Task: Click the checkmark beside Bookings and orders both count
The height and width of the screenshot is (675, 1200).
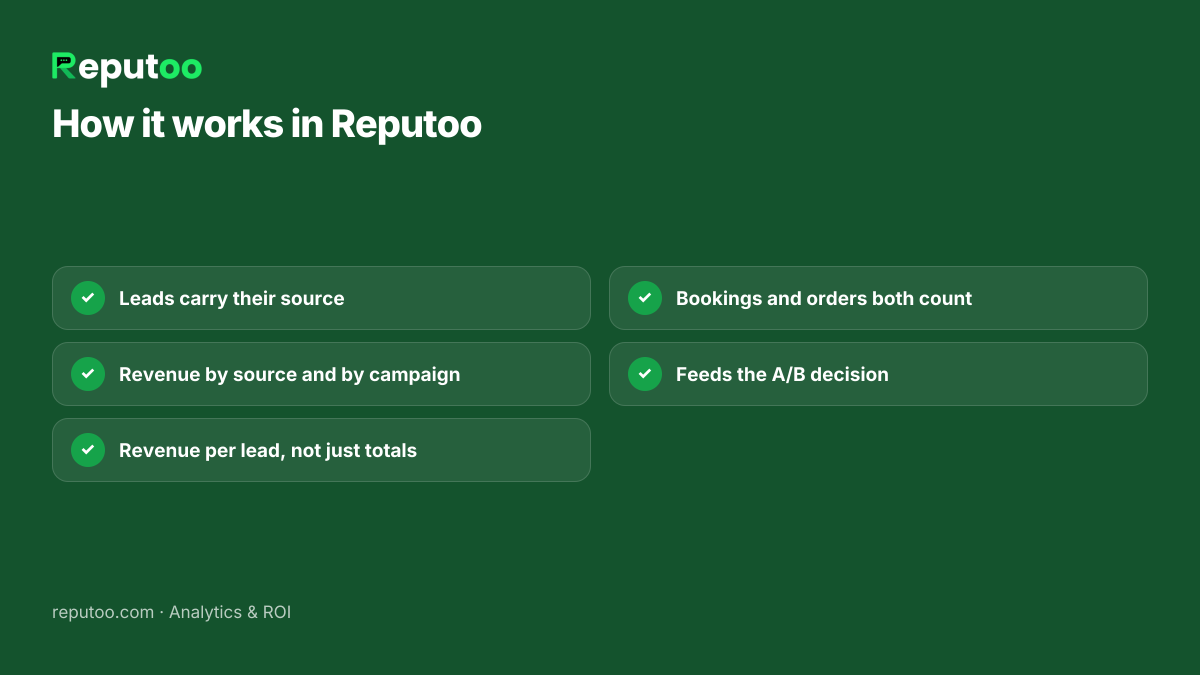Action: [645, 298]
